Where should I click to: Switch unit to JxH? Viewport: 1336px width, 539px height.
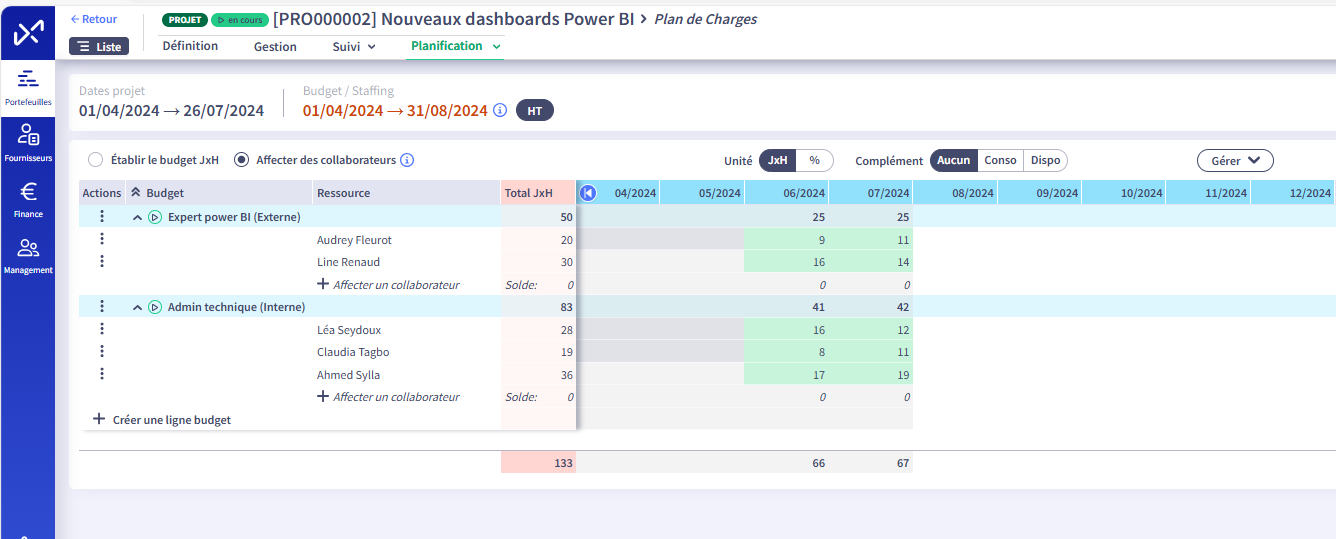778,160
